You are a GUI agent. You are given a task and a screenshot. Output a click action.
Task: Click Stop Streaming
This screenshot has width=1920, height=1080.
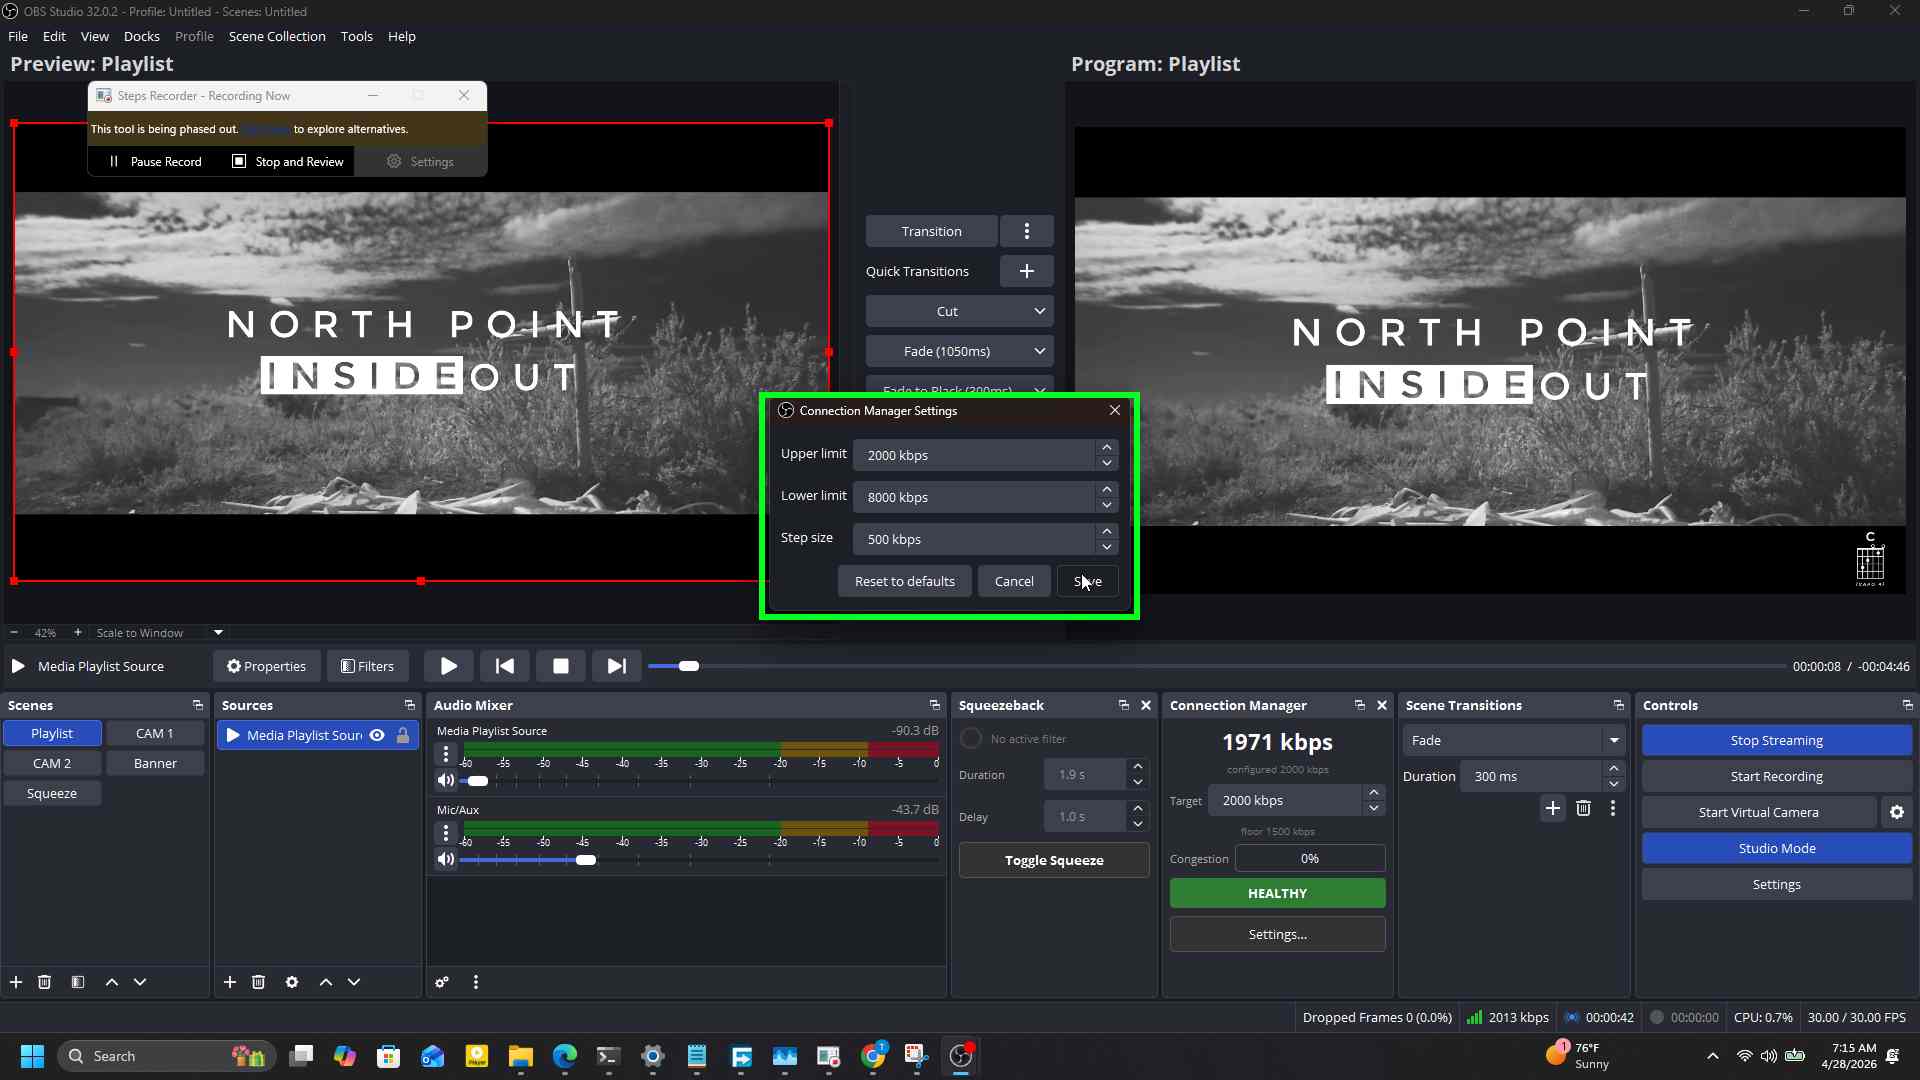pyautogui.click(x=1777, y=740)
